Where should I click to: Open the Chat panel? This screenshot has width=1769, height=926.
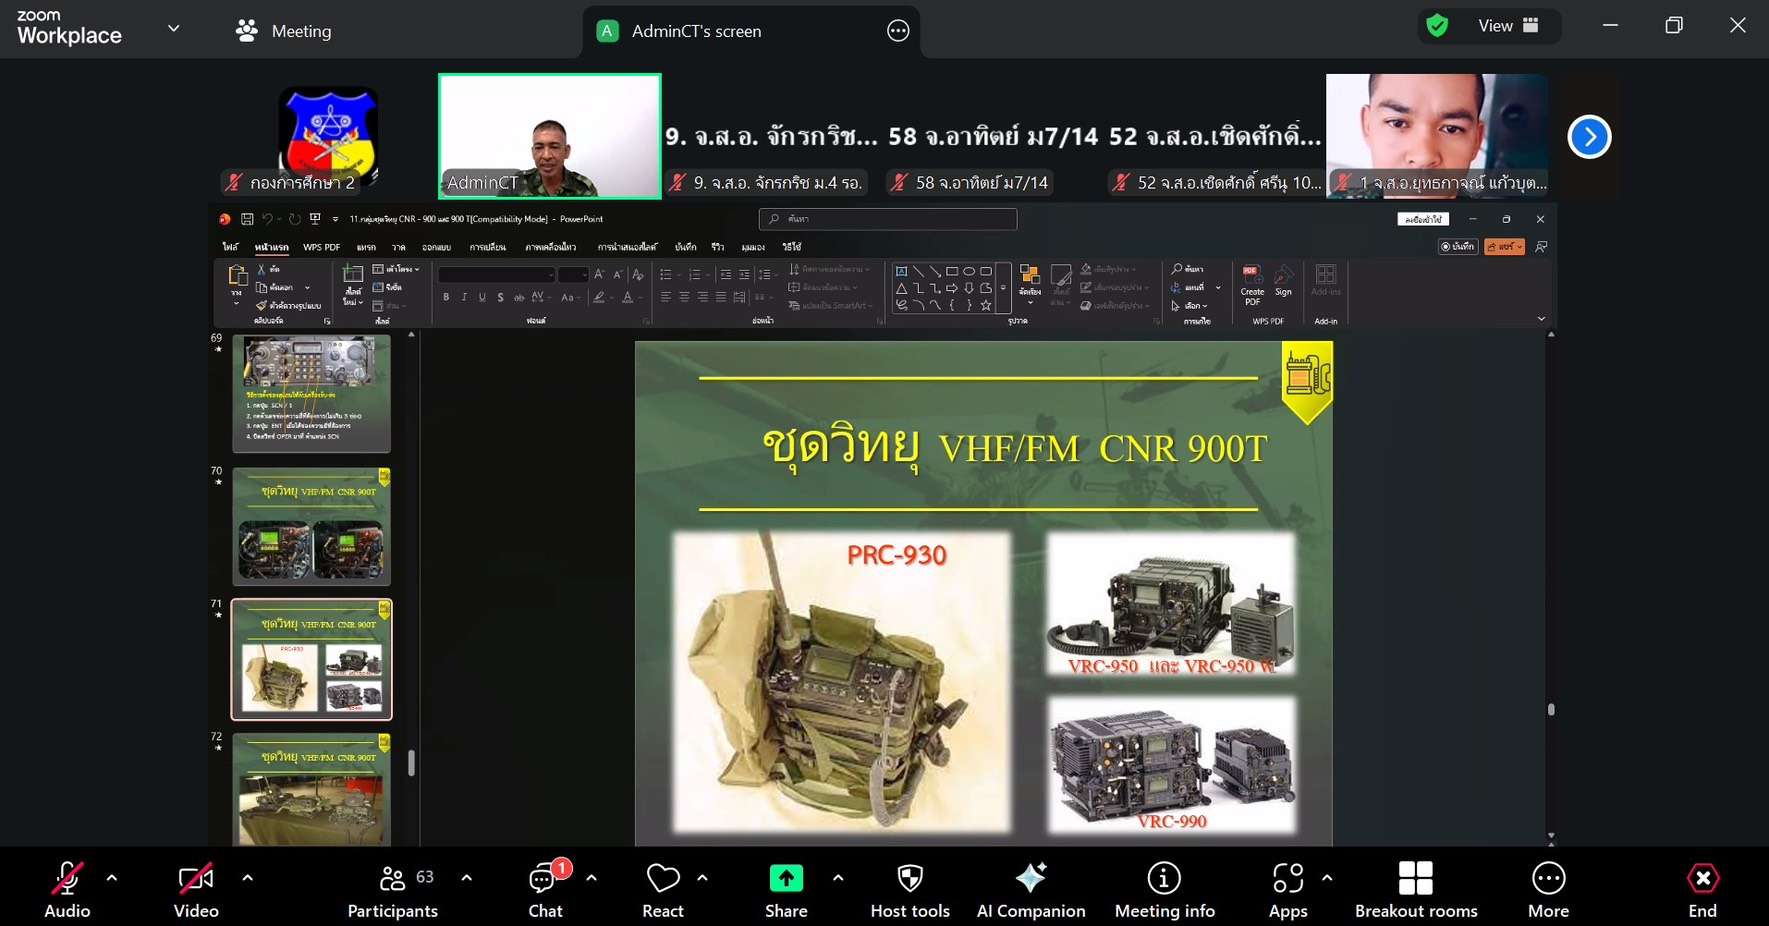(x=545, y=890)
